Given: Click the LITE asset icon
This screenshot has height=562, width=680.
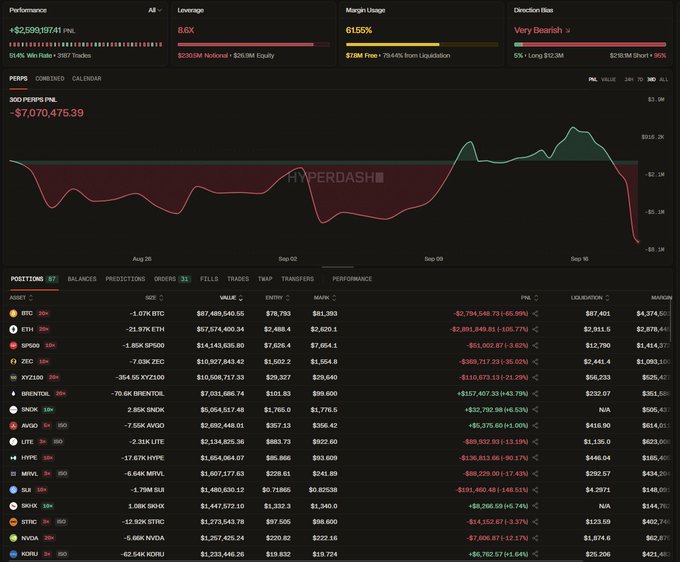Looking at the screenshot, I should 13,442.
